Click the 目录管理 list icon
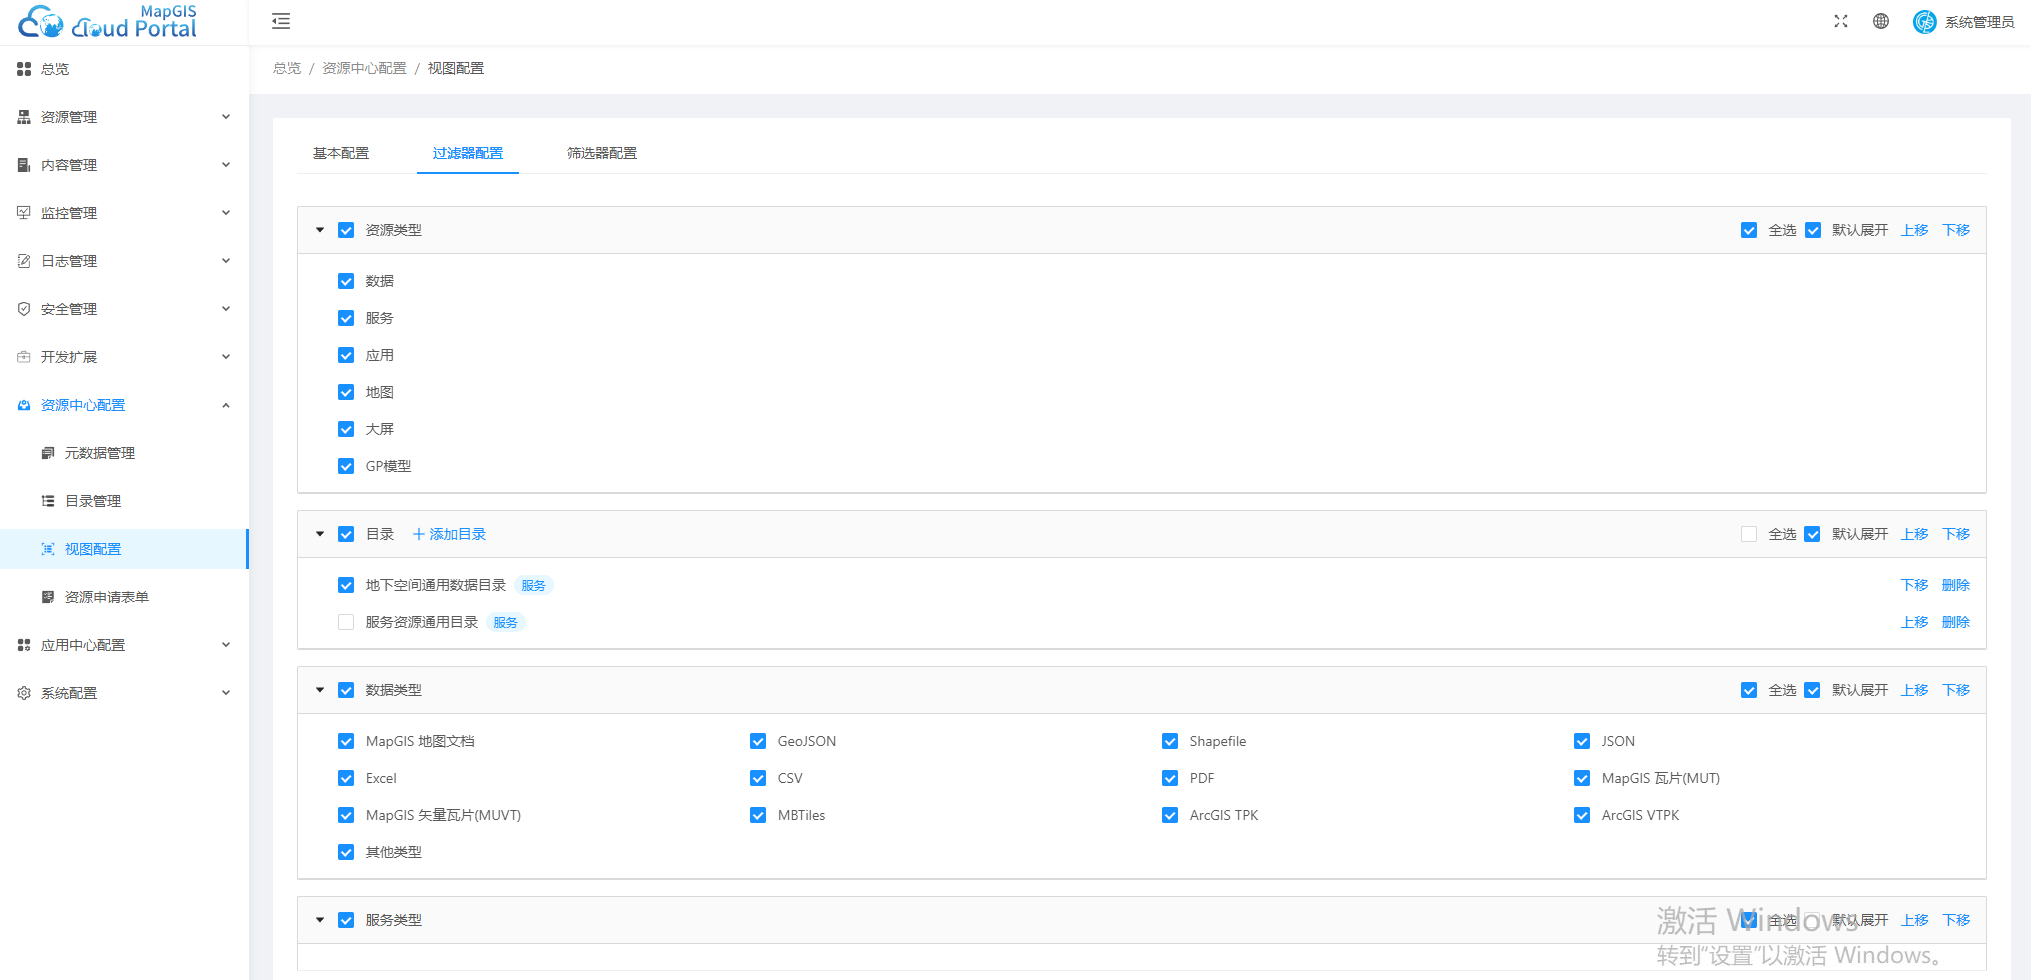This screenshot has height=980, width=2031. pyautogui.click(x=48, y=501)
